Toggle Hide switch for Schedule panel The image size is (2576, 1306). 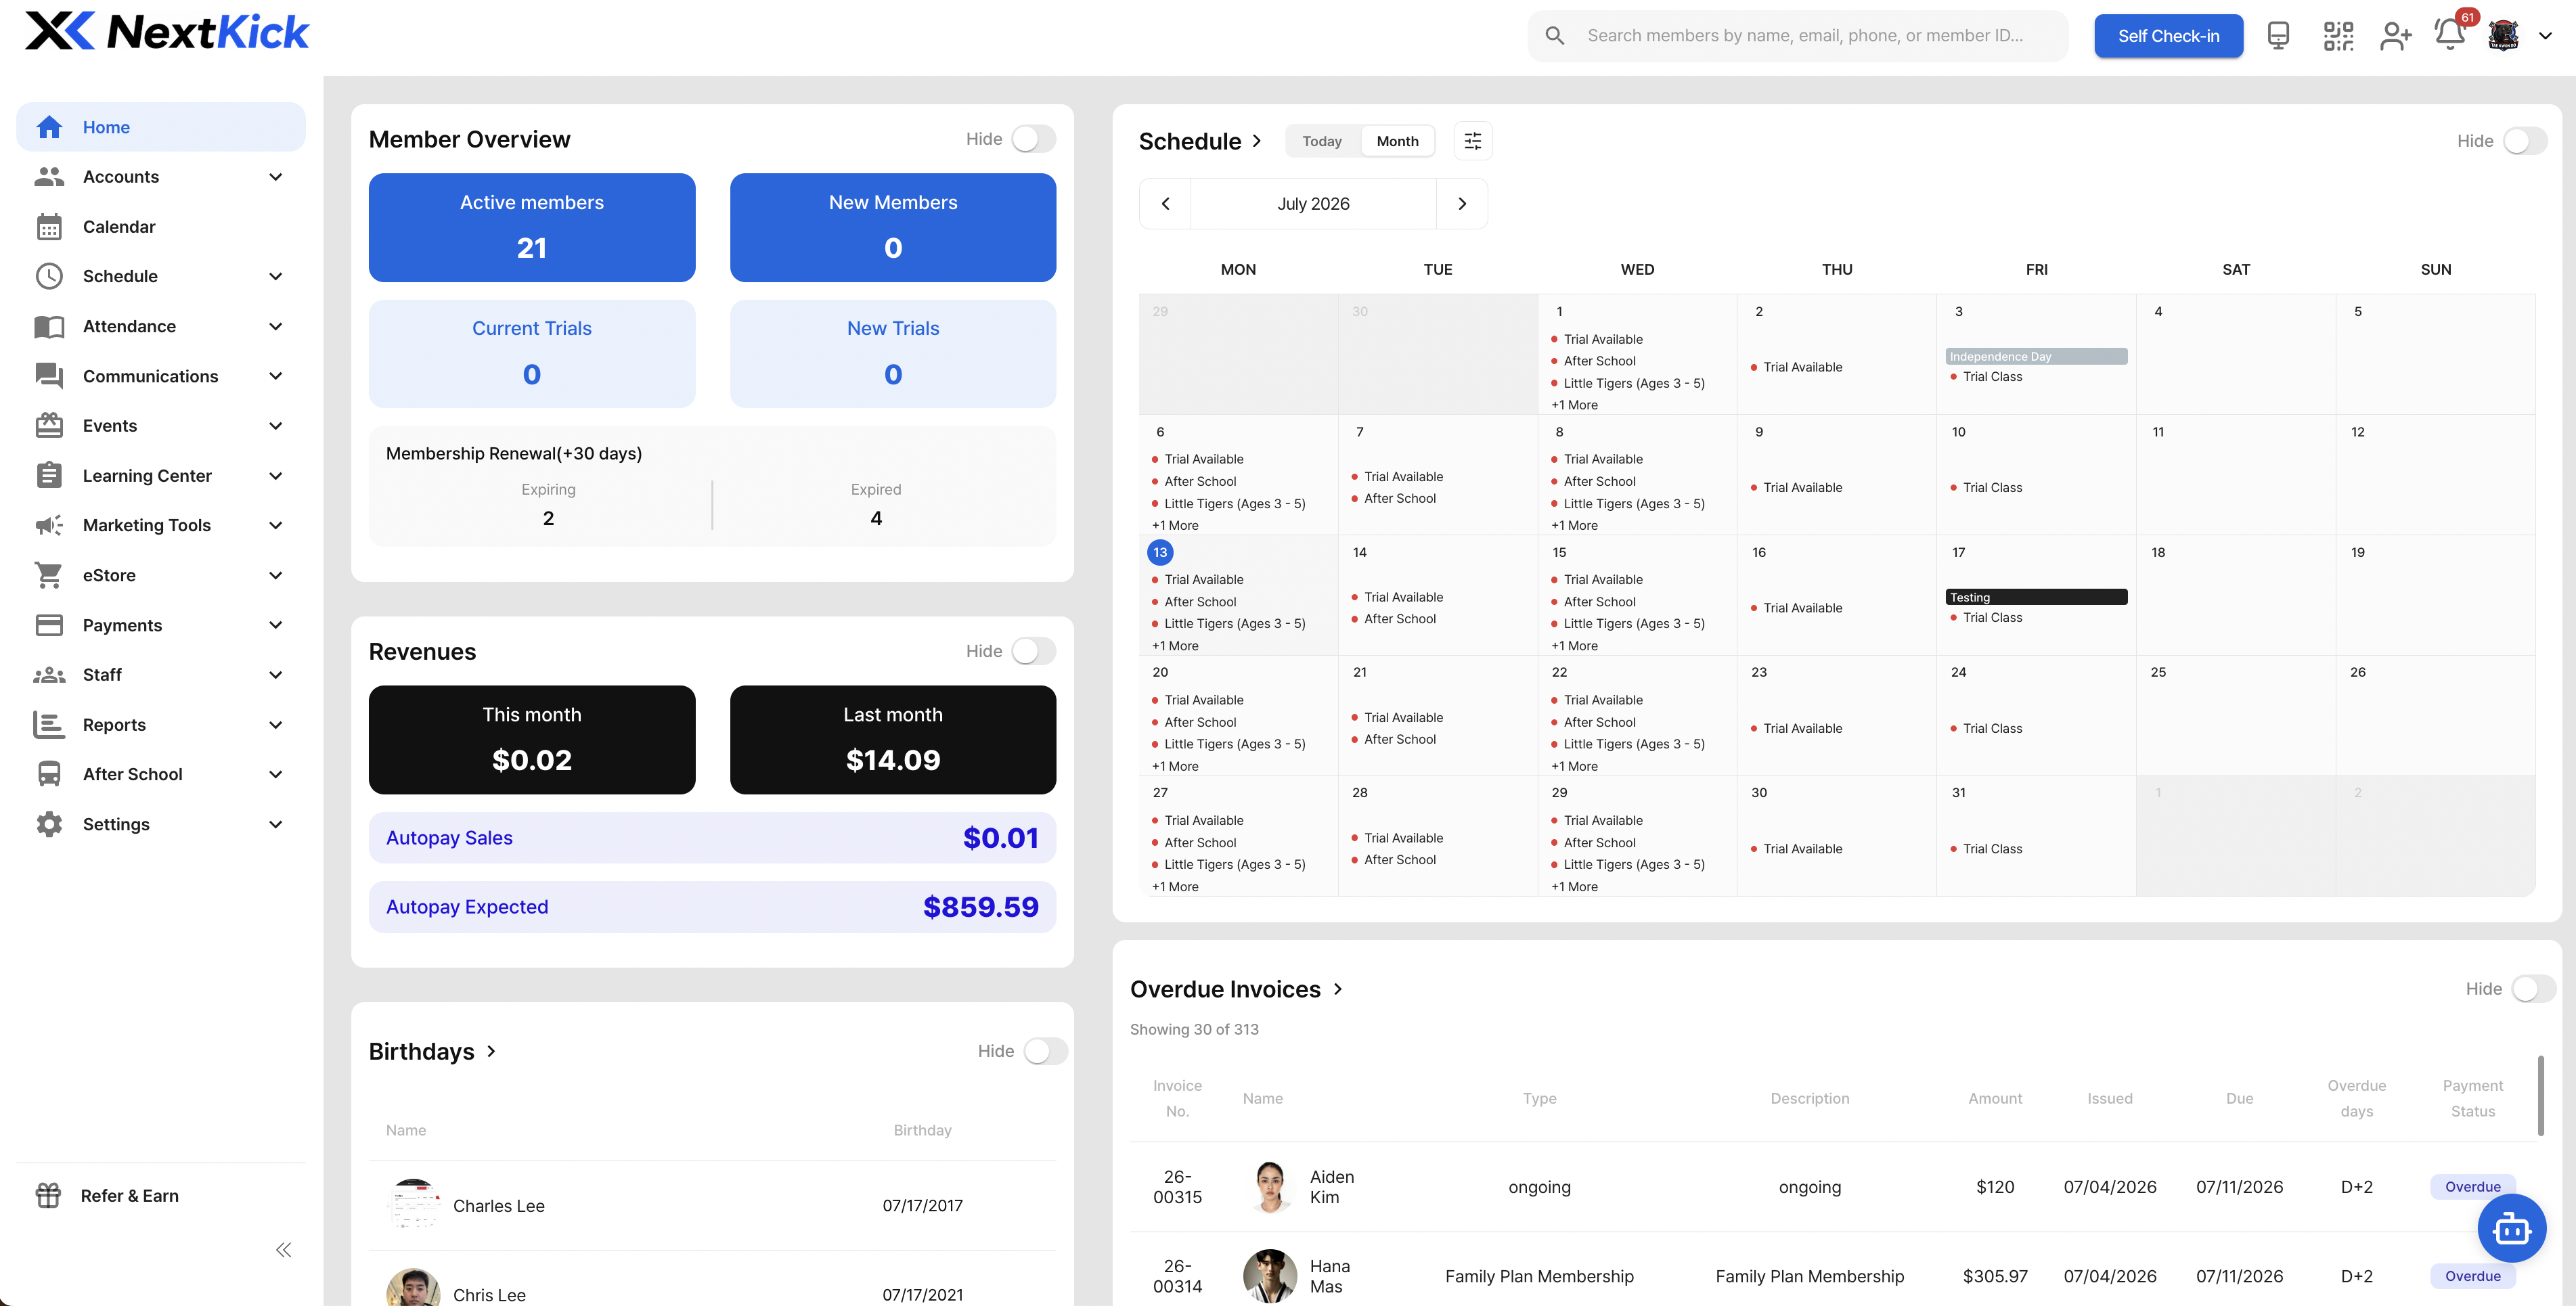(2525, 141)
